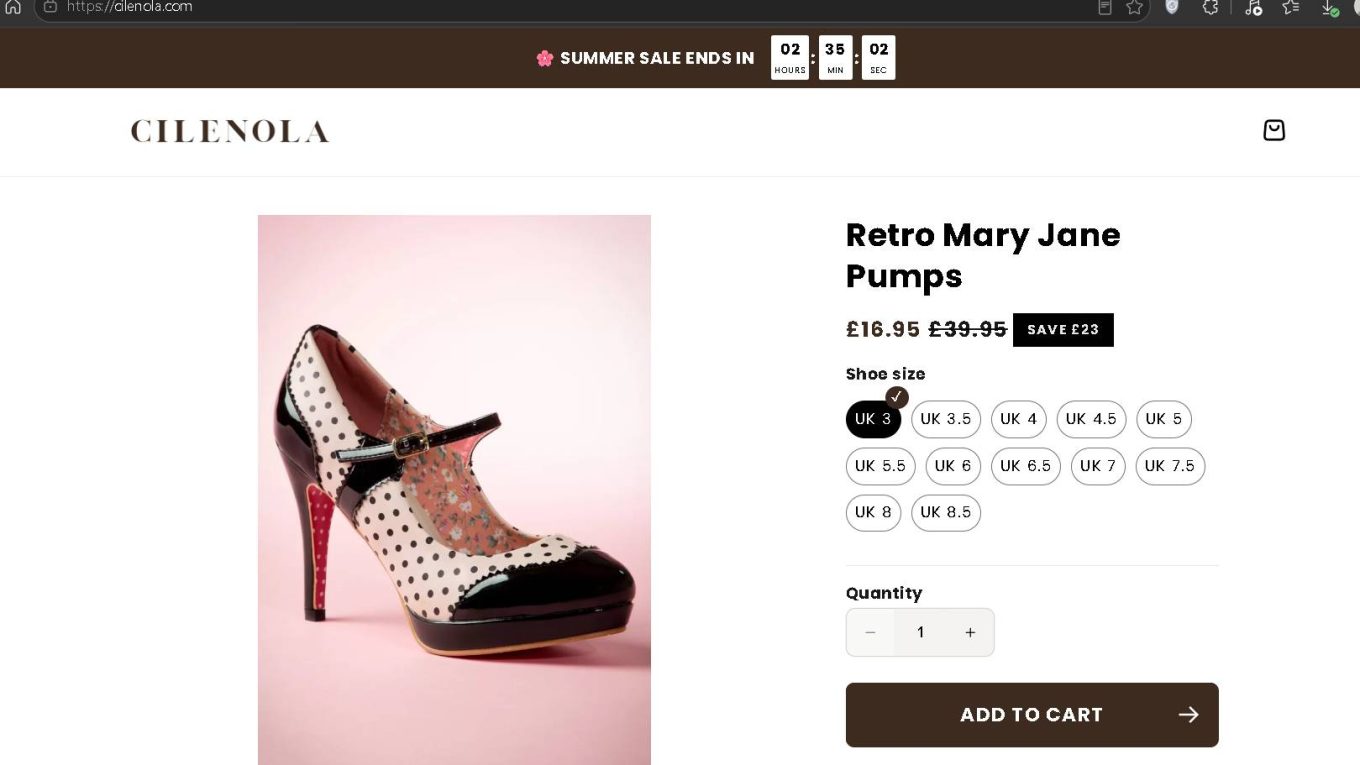Click the Mary Jane pump product image
The height and width of the screenshot is (765, 1360).
(454, 490)
